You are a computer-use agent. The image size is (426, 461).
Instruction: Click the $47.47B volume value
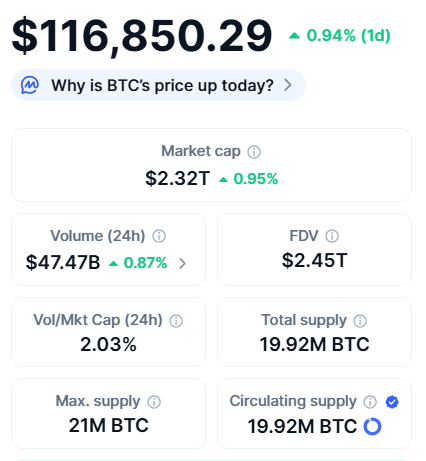click(x=63, y=262)
